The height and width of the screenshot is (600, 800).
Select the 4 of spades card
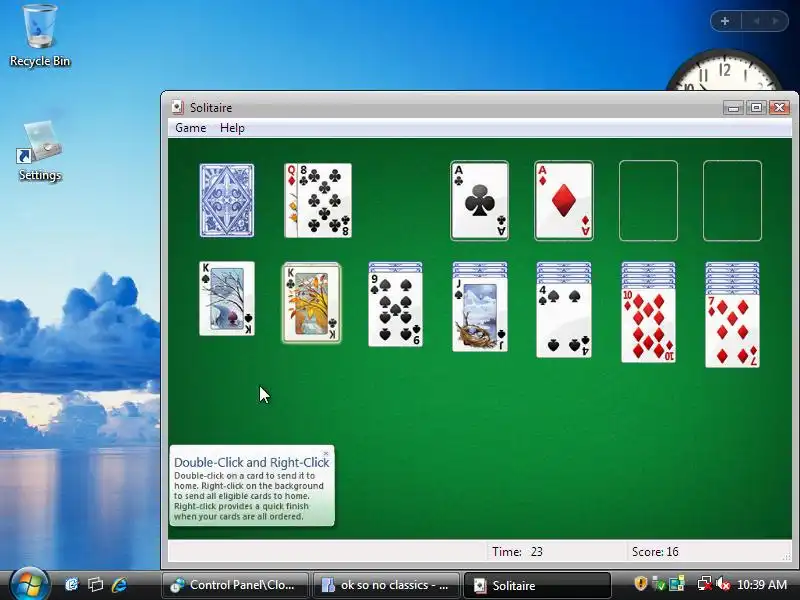click(564, 320)
